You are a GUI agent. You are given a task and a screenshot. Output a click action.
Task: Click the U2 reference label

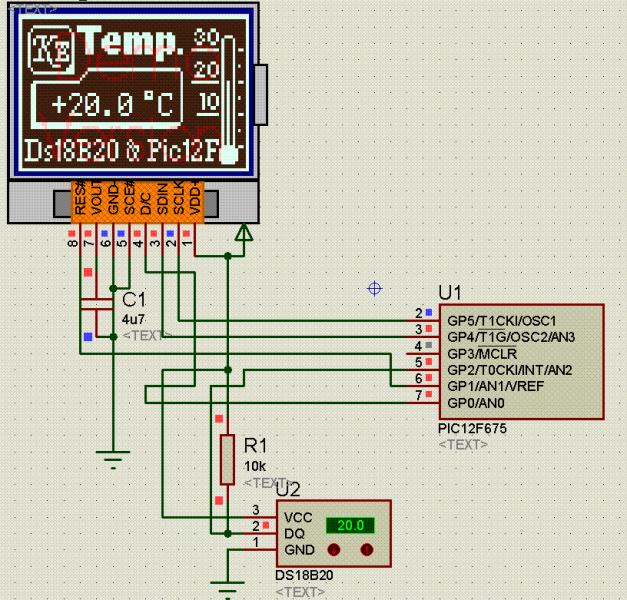[287, 489]
